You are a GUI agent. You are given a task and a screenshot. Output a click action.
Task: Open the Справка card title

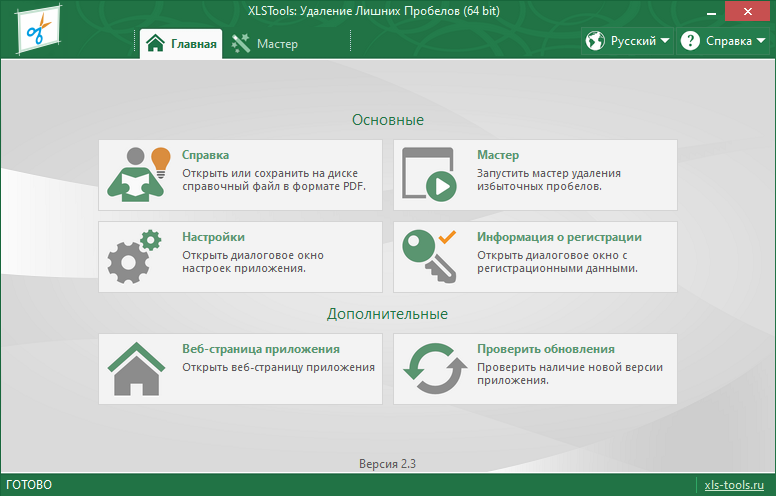205,155
